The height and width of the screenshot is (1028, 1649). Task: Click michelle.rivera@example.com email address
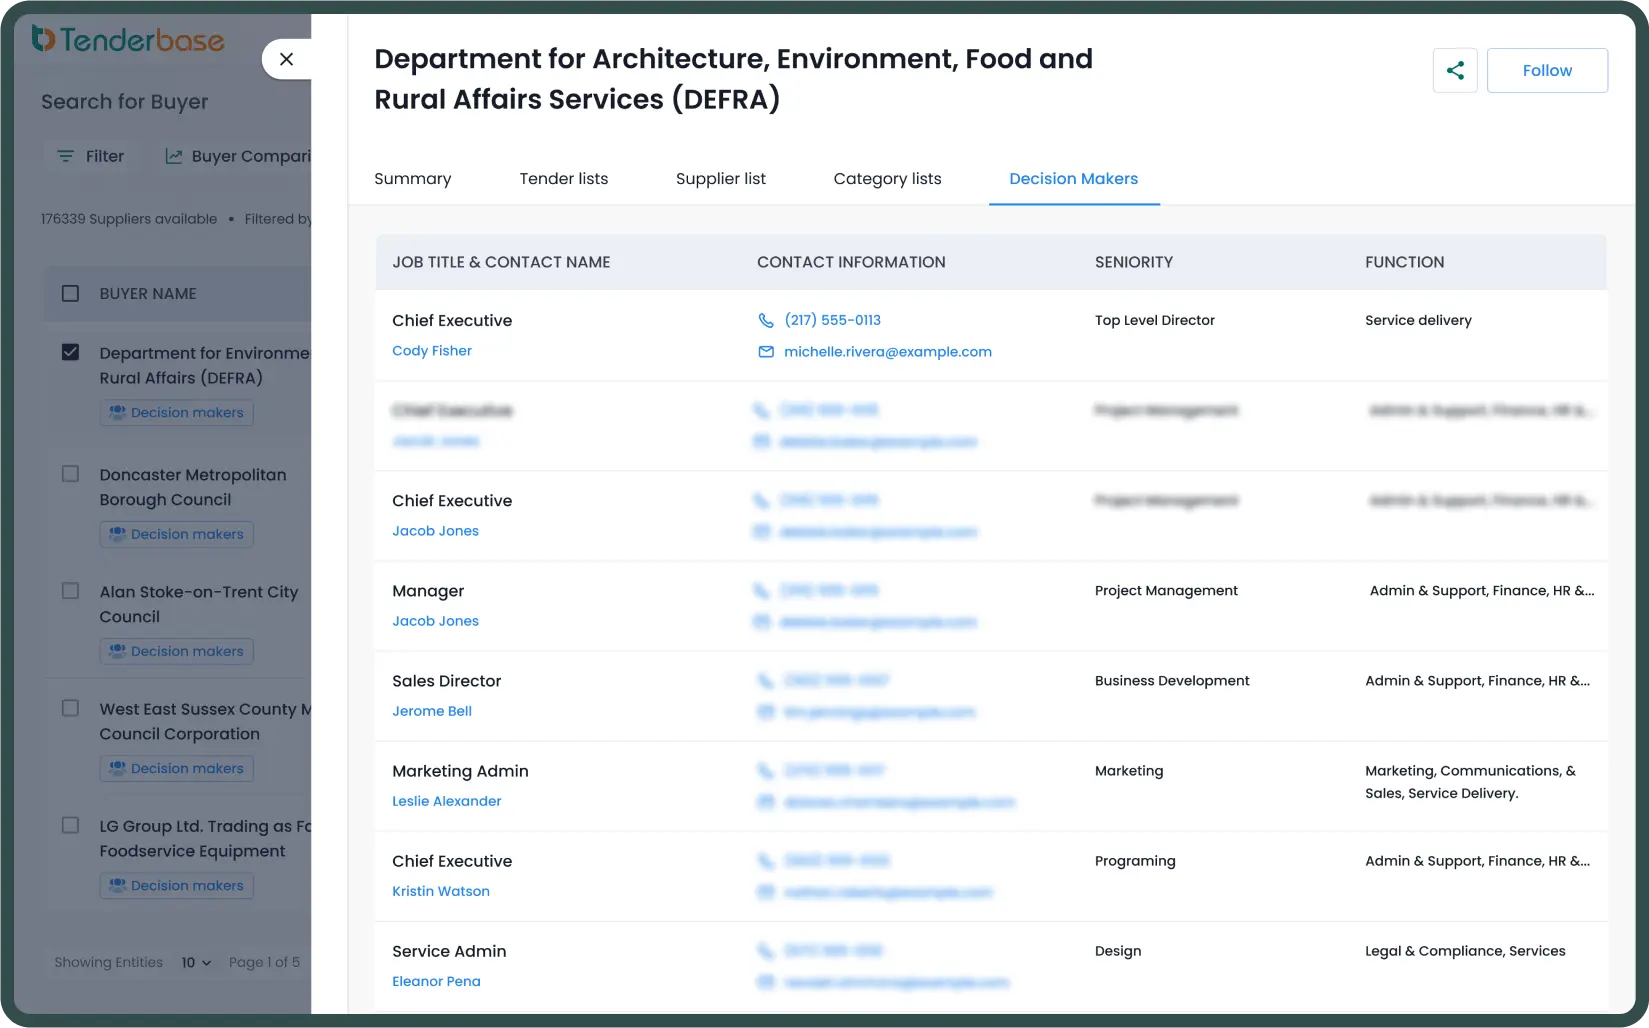click(x=887, y=352)
